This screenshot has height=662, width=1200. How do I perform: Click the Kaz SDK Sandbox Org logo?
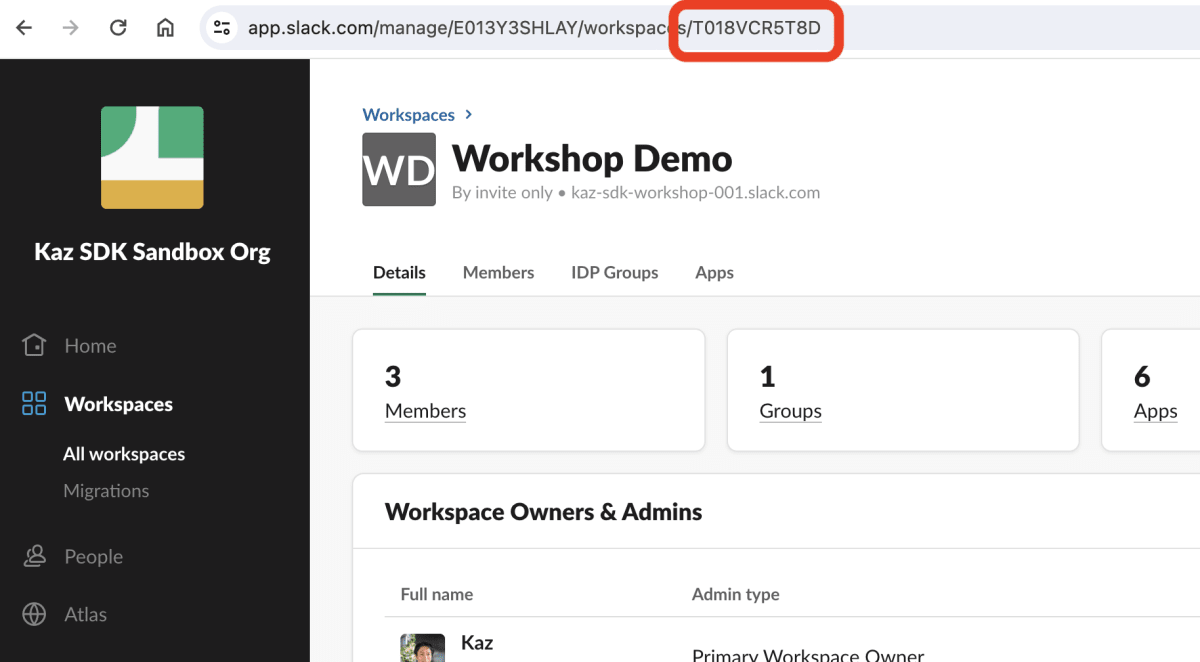click(x=152, y=157)
